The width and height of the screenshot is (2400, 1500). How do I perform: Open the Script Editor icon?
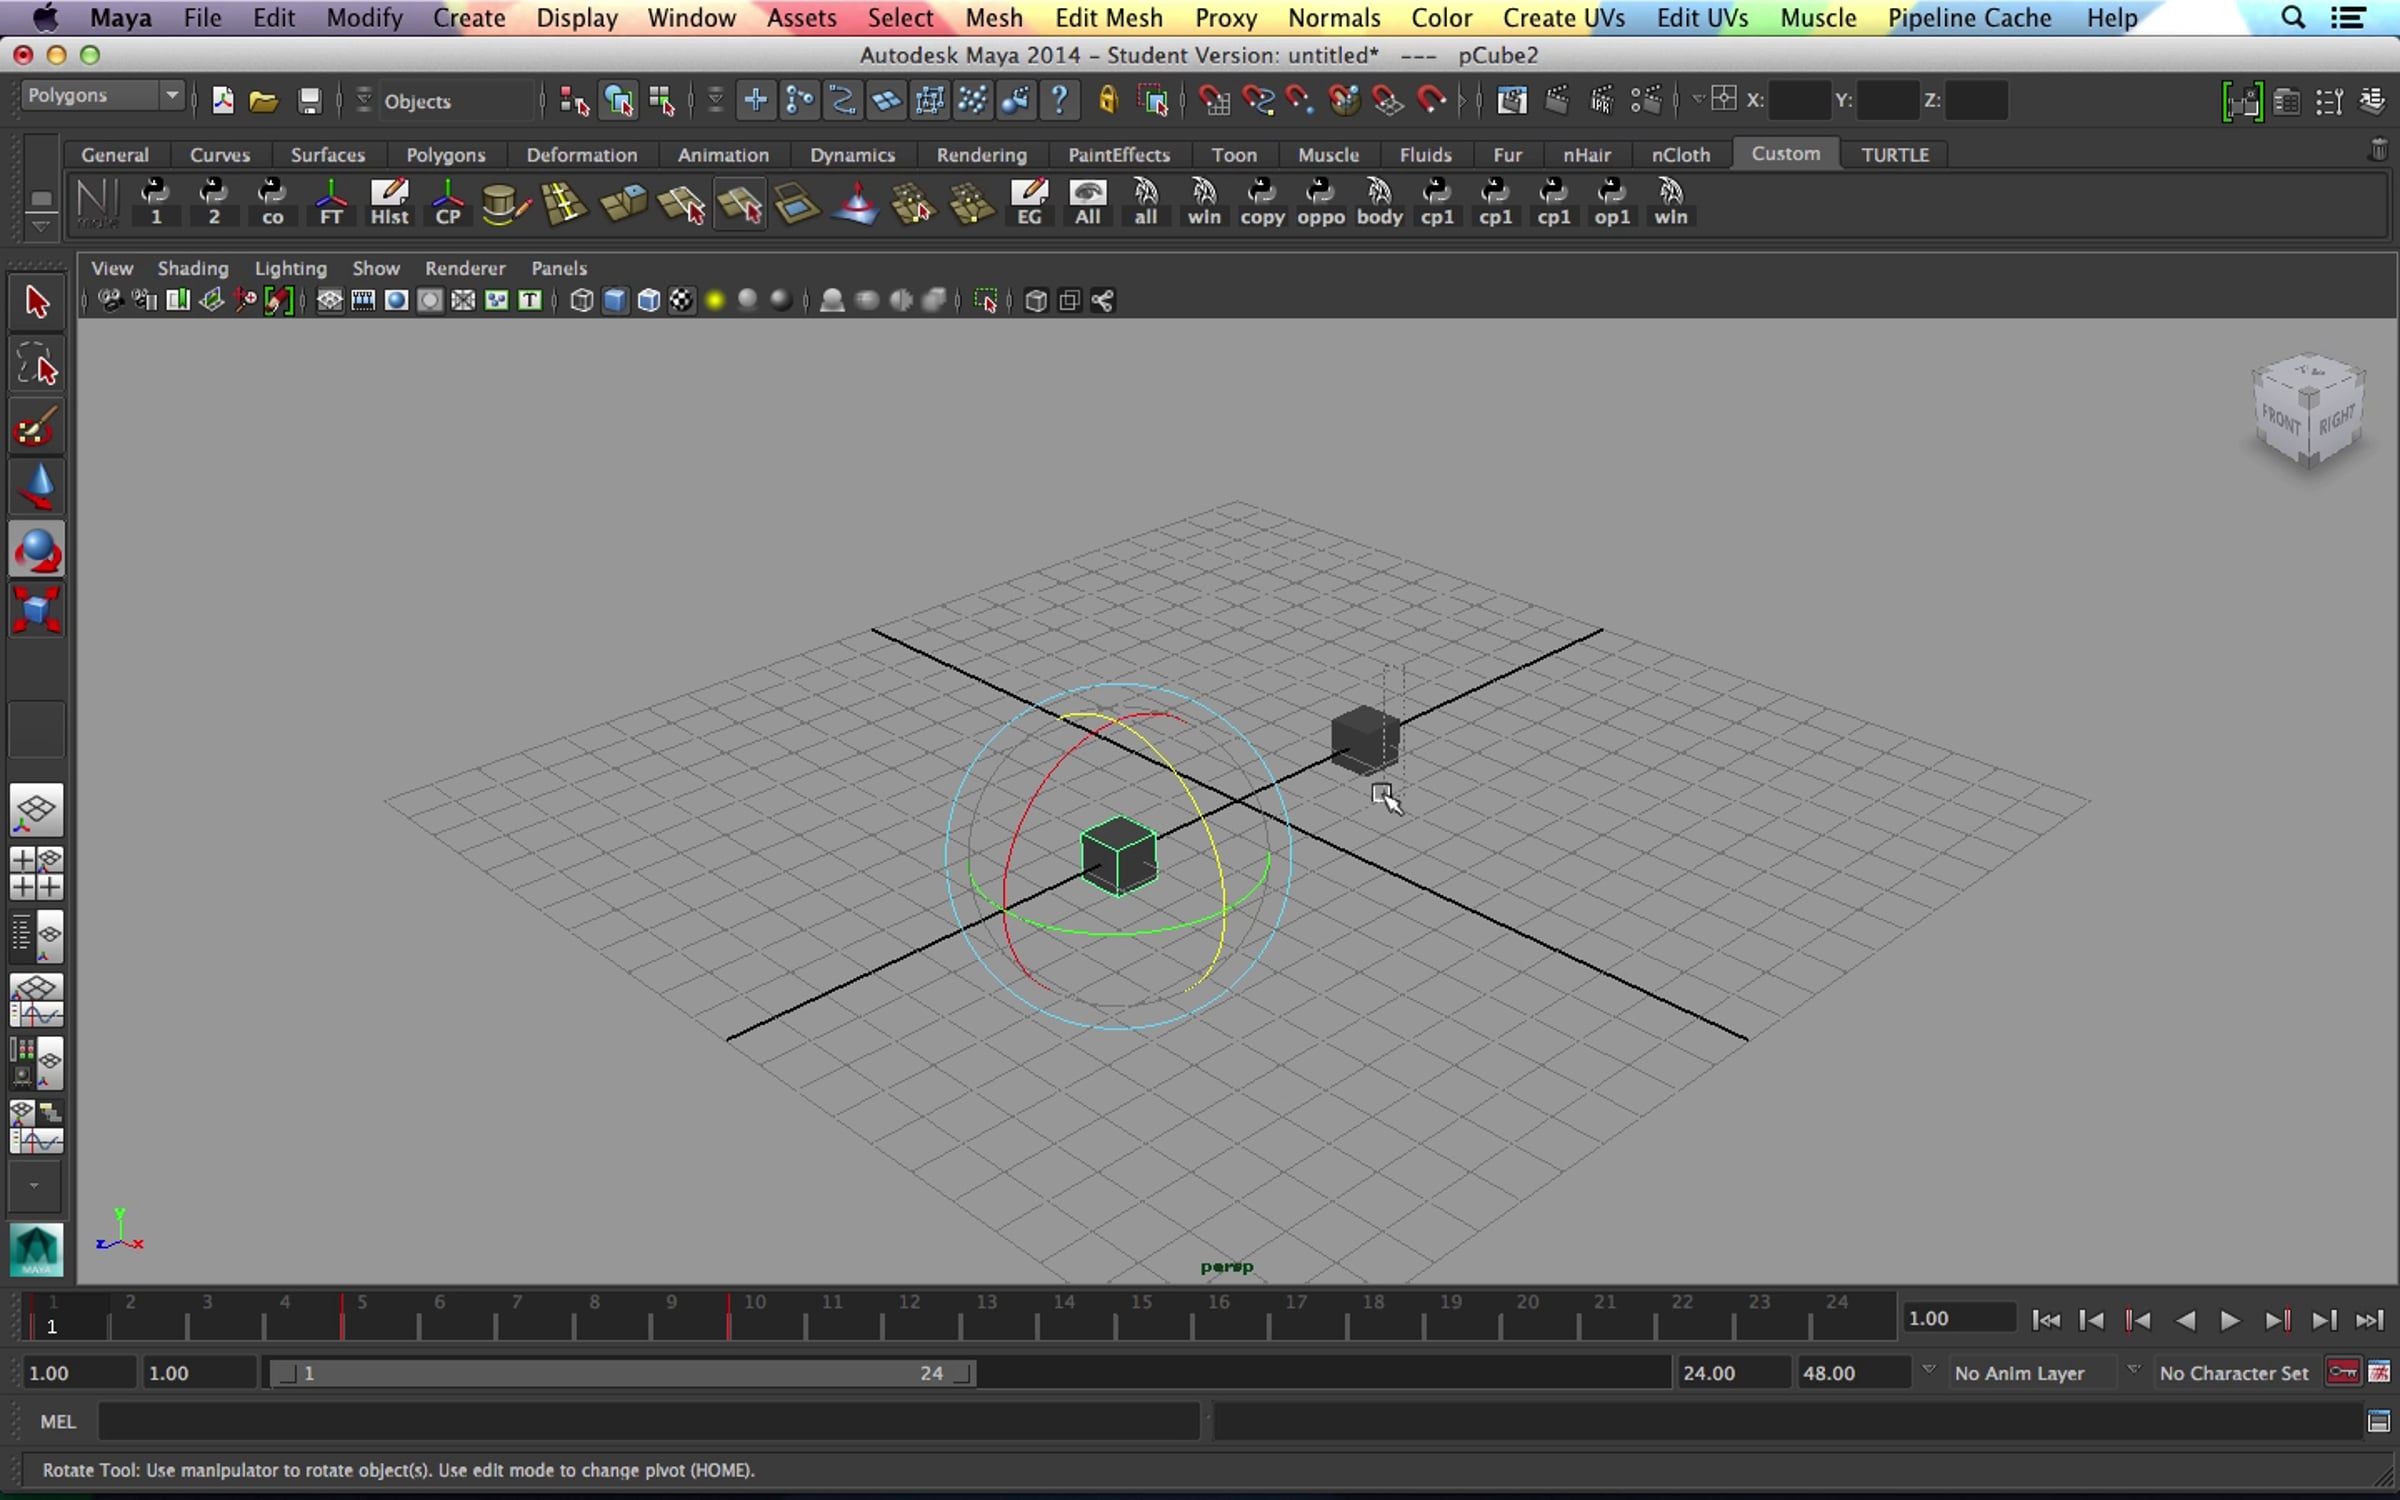click(x=2379, y=1421)
